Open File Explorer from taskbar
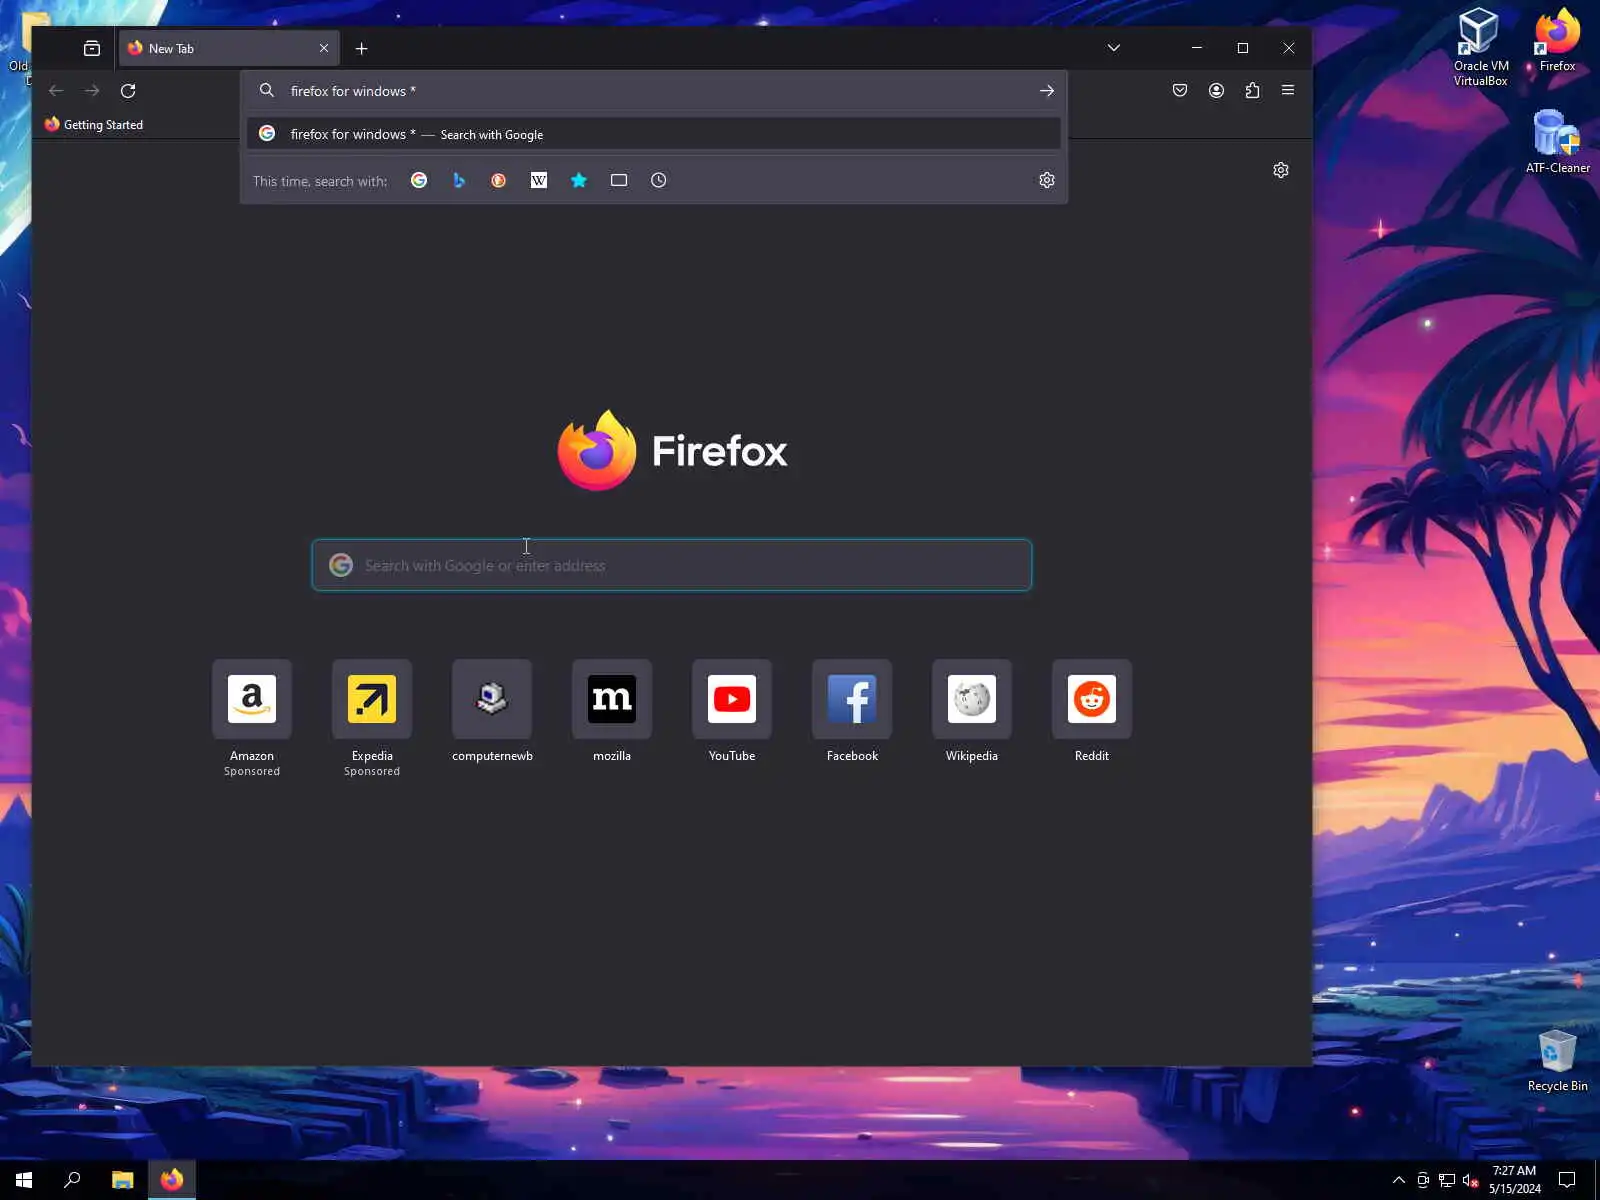 [123, 1180]
